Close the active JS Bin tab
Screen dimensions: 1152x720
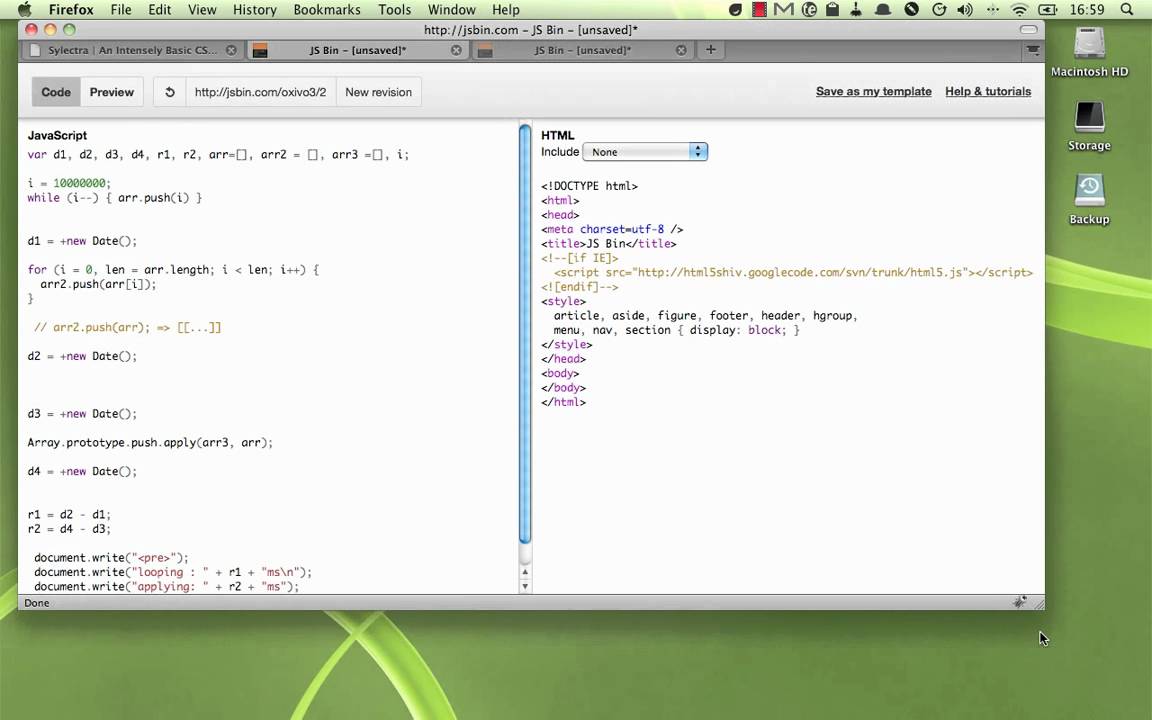[x=456, y=50]
